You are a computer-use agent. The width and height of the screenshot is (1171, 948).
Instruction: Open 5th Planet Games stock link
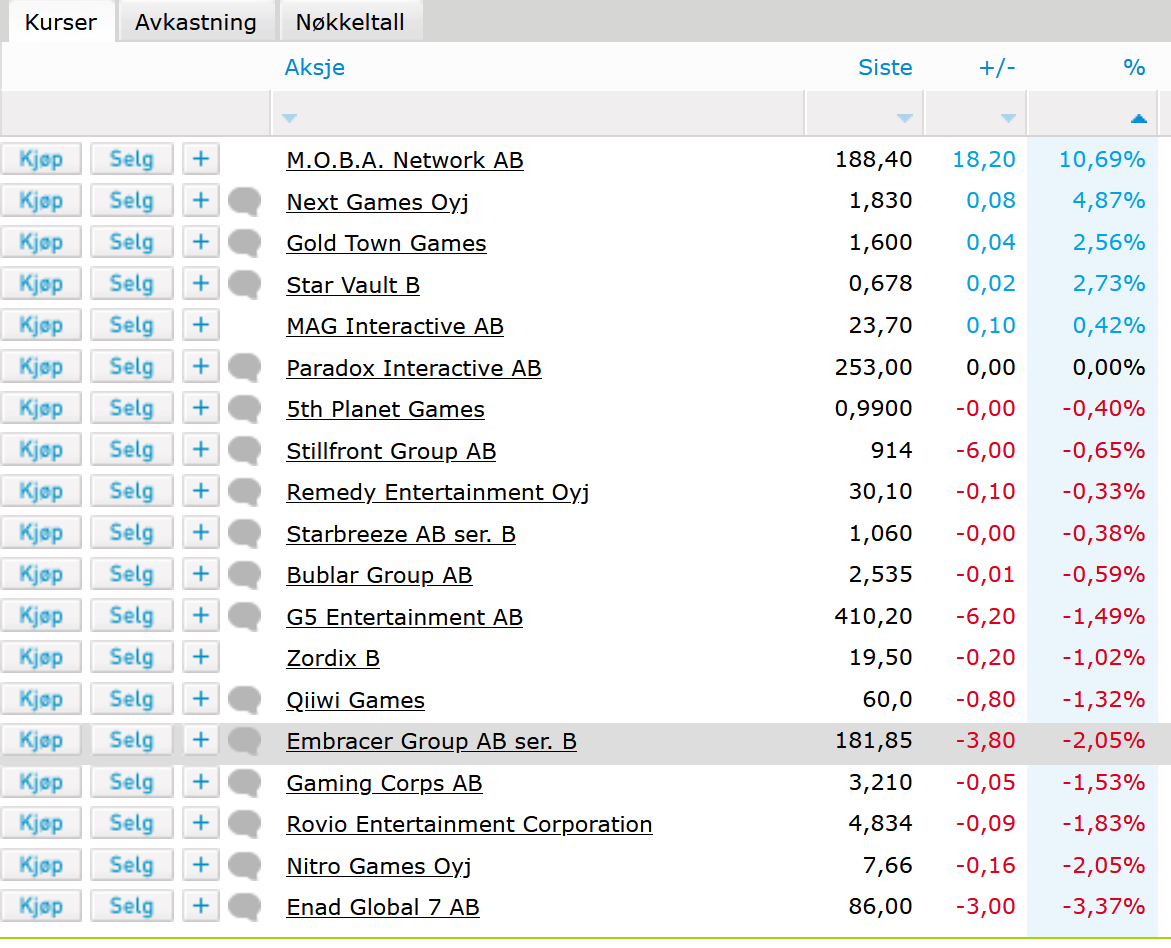[x=385, y=409]
